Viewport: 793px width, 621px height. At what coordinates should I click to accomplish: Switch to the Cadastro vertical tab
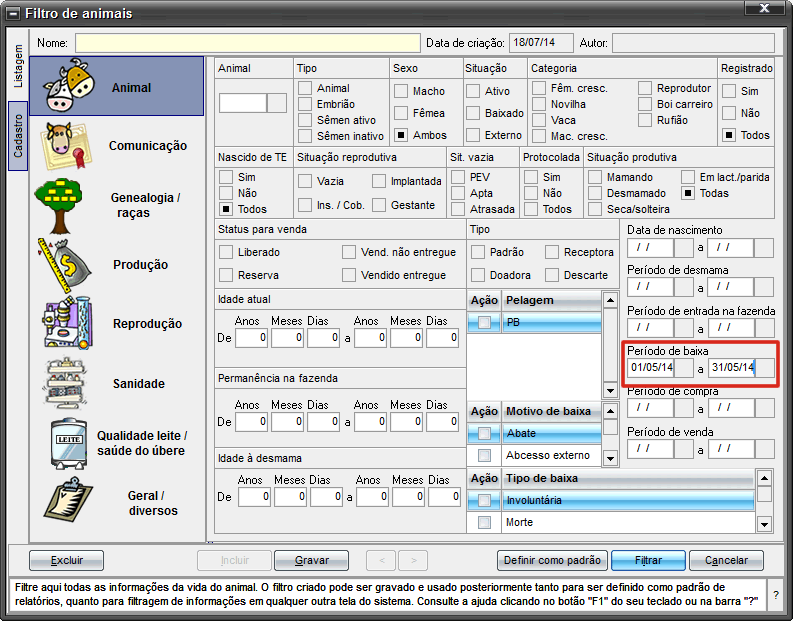tap(18, 136)
